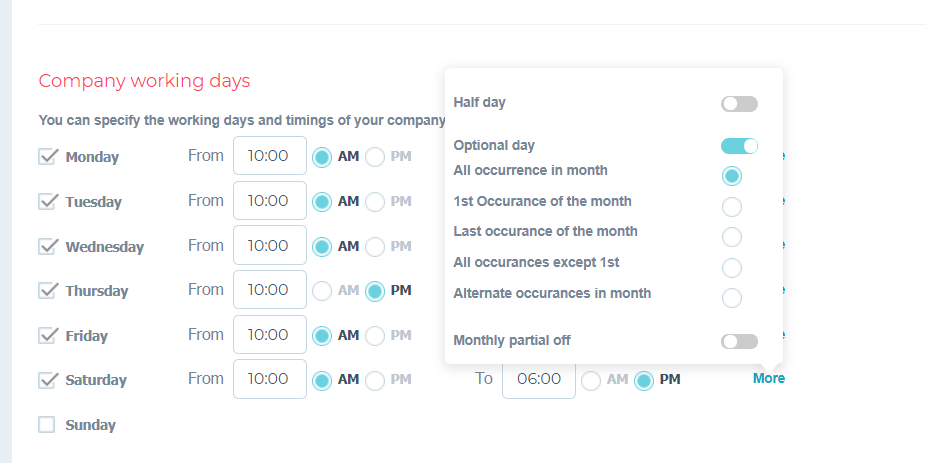Set Thursday From time to AM
Viewport: 926px width, 463px height.
point(322,291)
